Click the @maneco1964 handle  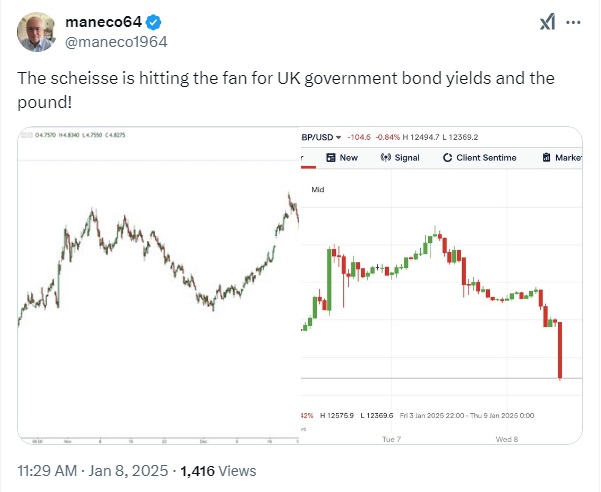point(116,42)
